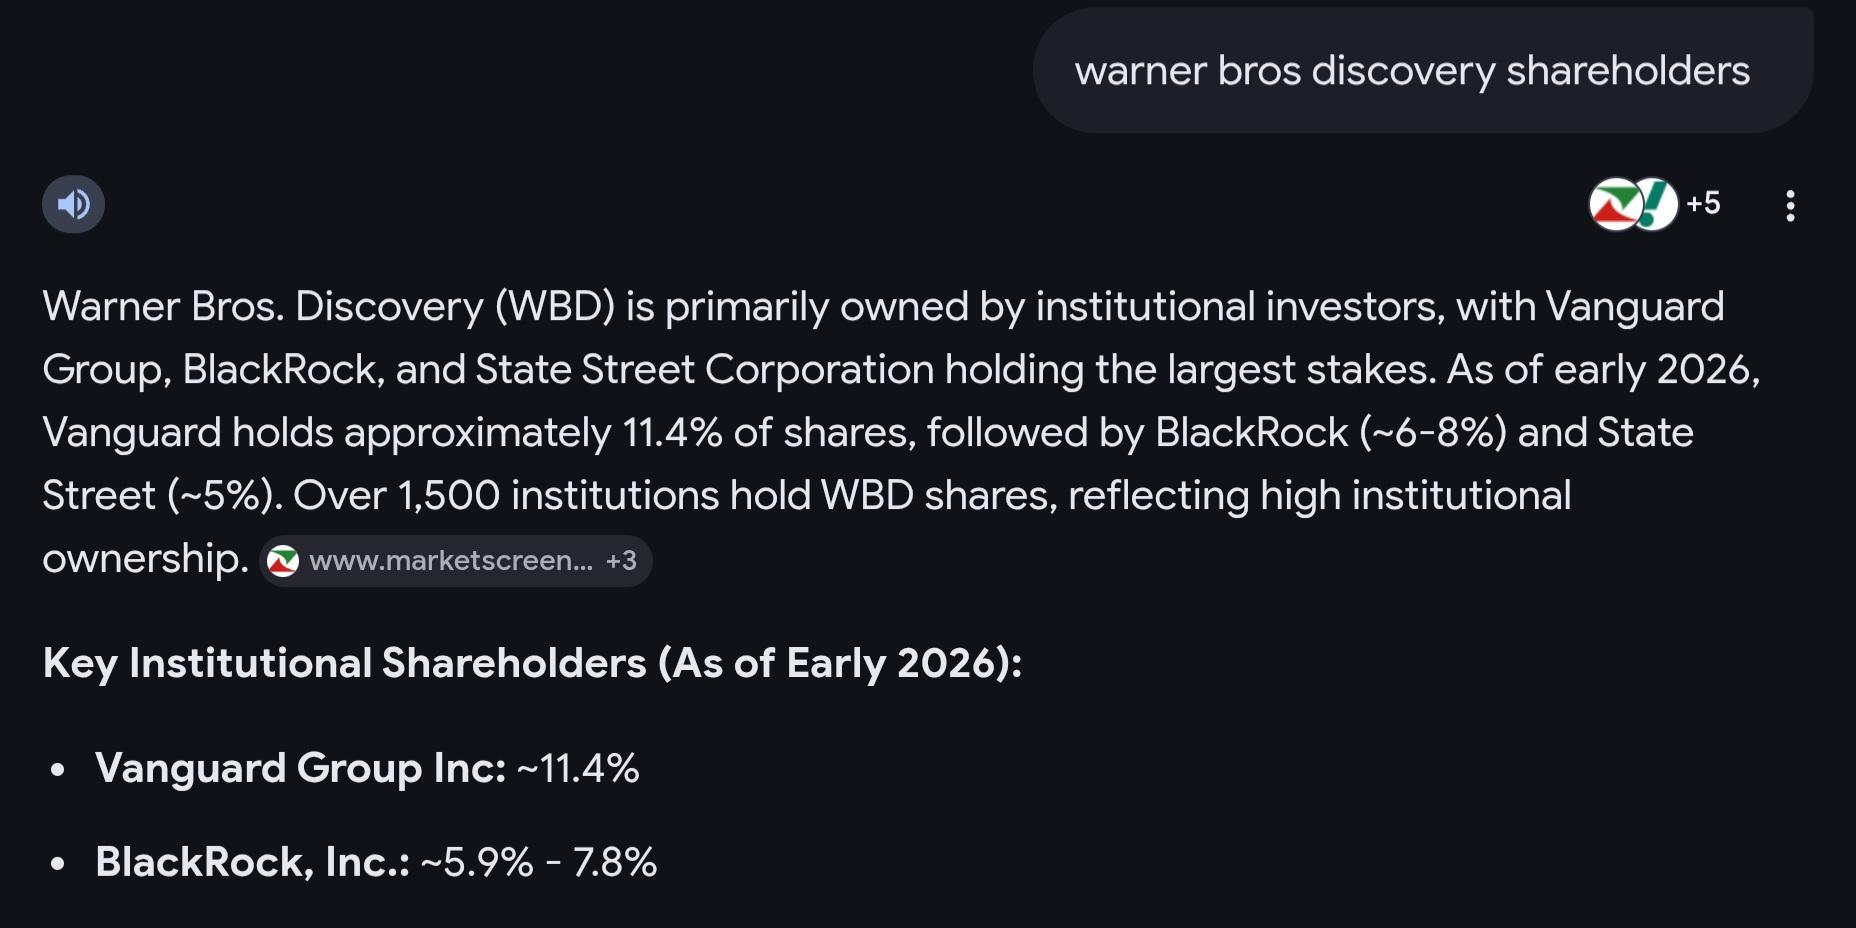Select the 'BlackRock, Inc.:' bullet label
This screenshot has width=1856, height=928.
coord(252,862)
